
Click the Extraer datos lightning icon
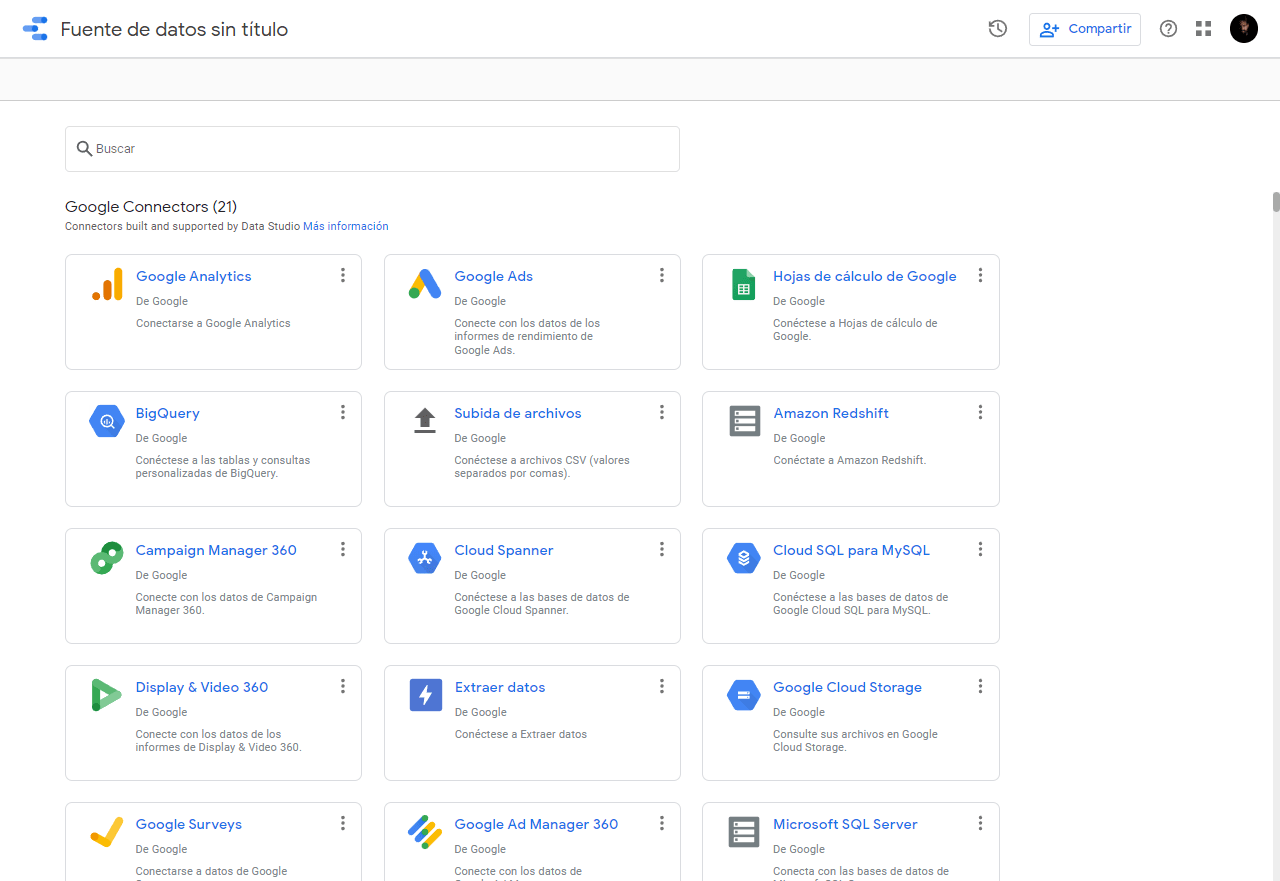pyautogui.click(x=426, y=695)
